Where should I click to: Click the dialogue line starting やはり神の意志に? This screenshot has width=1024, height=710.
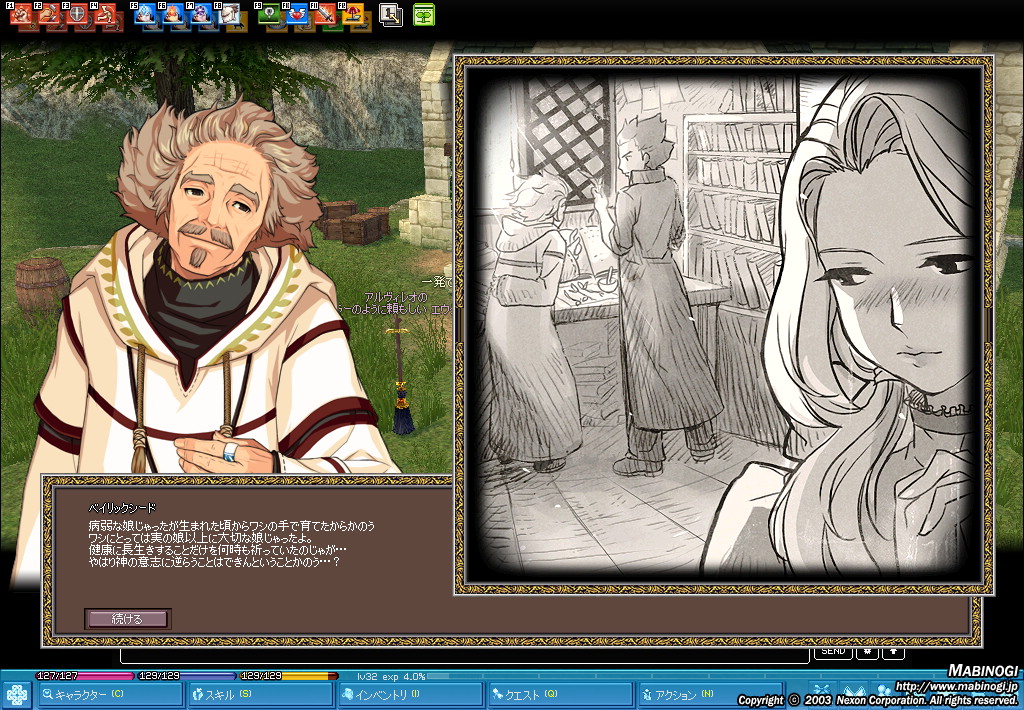[214, 562]
